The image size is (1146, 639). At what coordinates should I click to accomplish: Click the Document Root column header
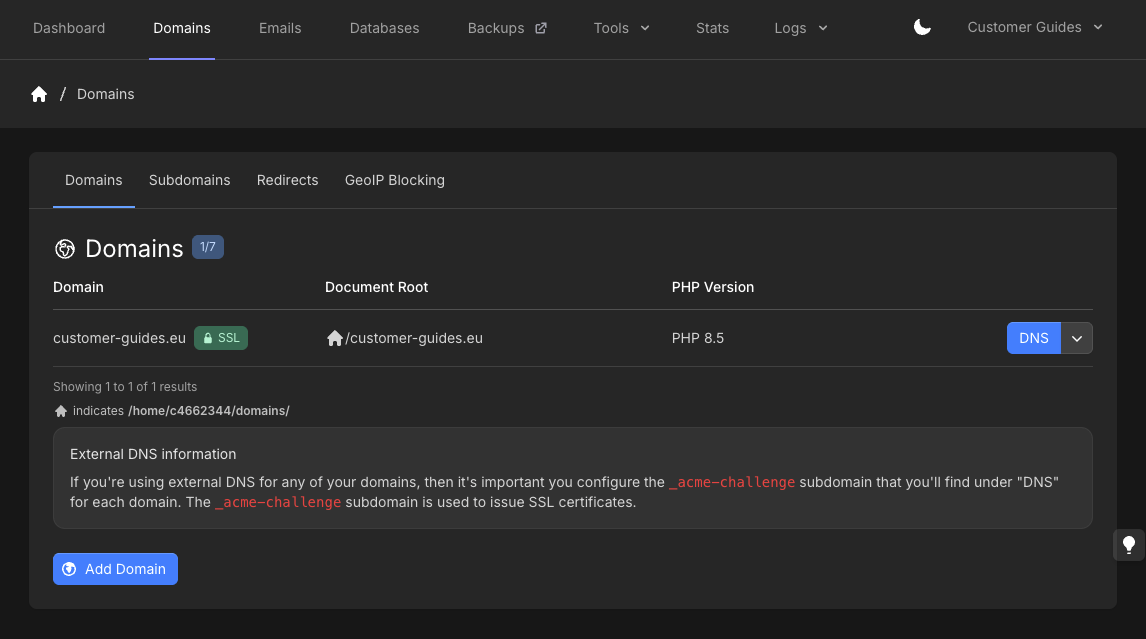pos(376,287)
